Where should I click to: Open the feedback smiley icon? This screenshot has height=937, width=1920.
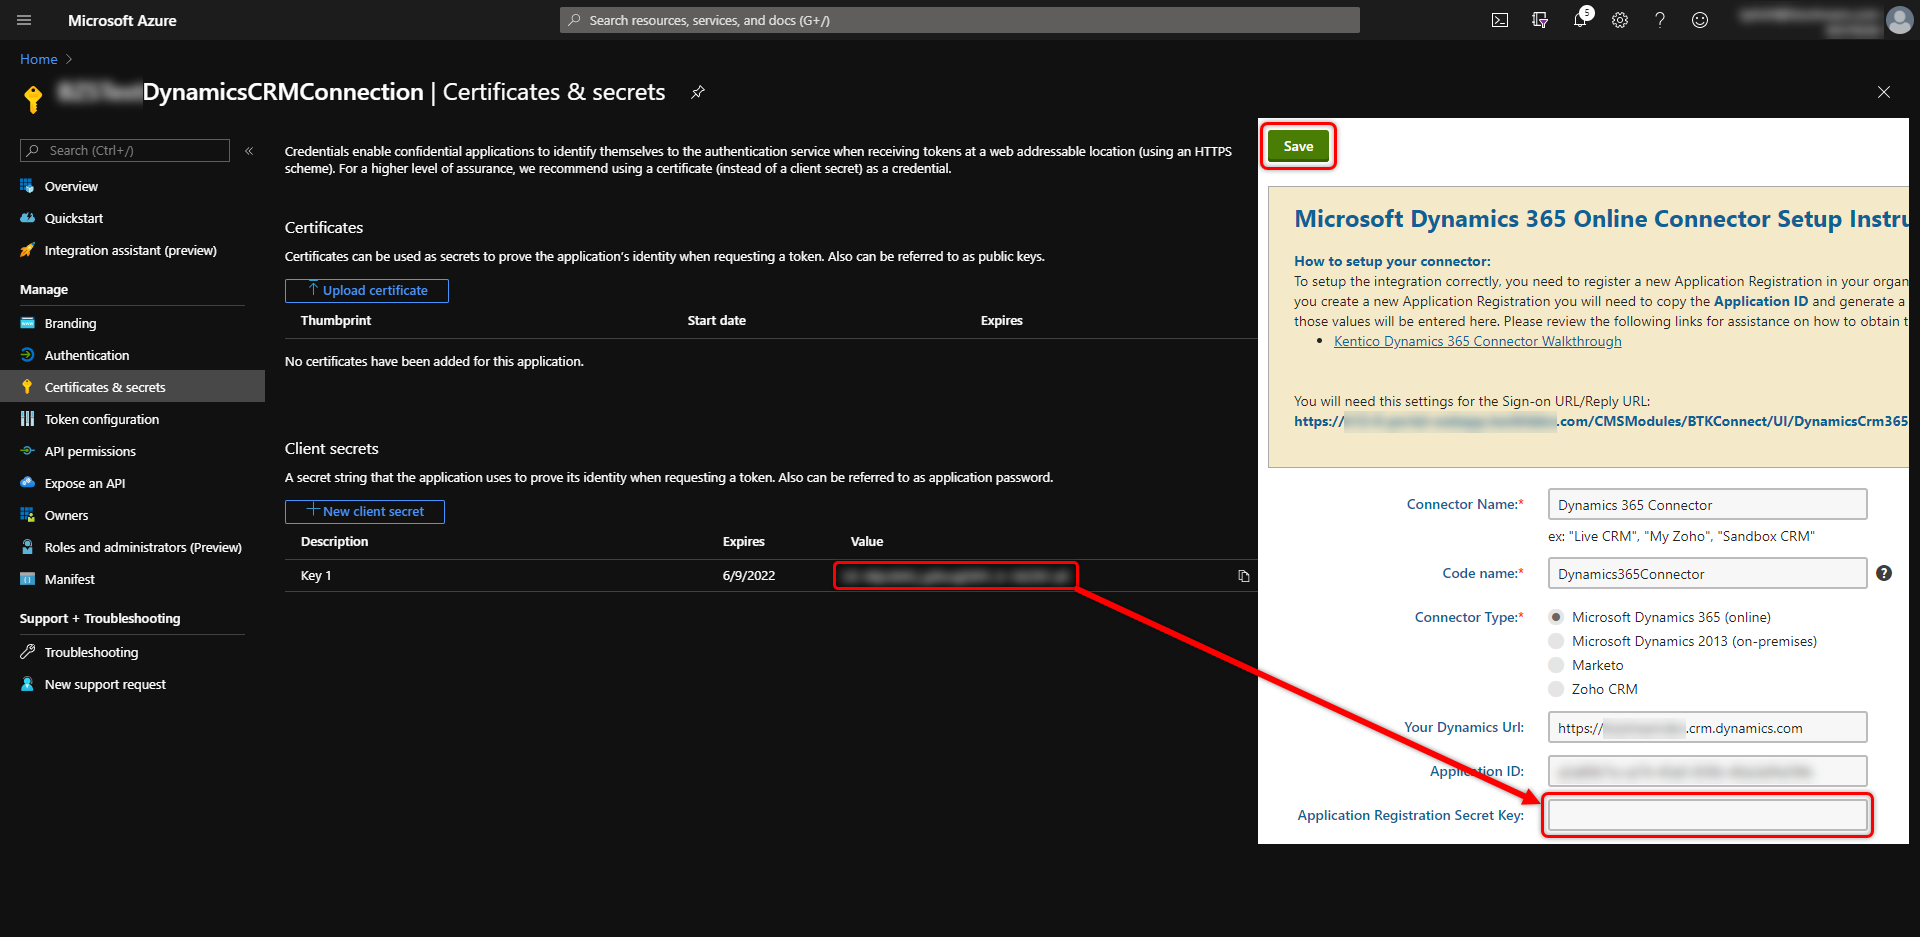point(1700,20)
